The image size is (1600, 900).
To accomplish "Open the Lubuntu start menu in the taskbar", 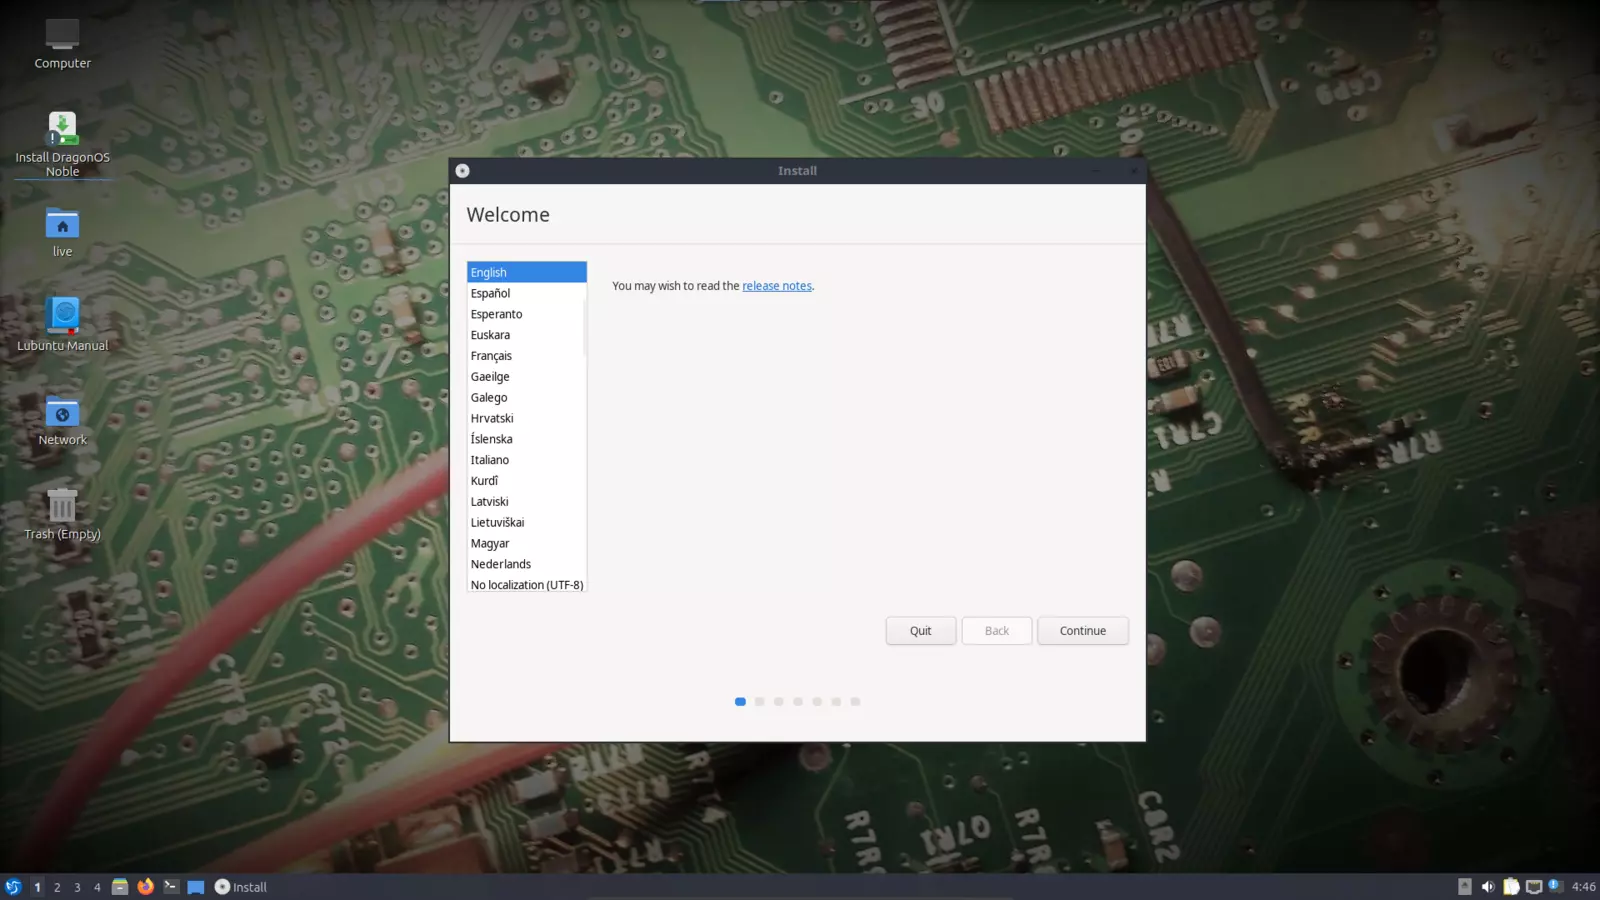I will (13, 887).
